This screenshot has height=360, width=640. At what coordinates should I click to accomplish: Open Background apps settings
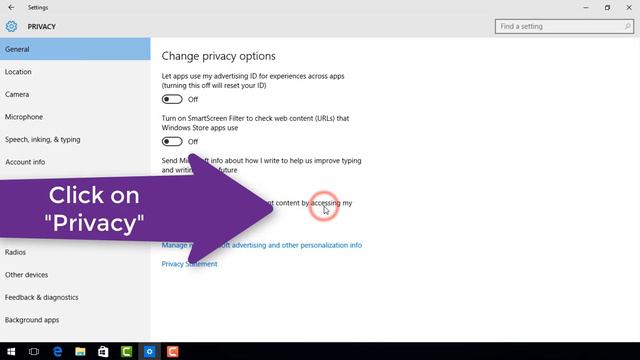click(75, 320)
